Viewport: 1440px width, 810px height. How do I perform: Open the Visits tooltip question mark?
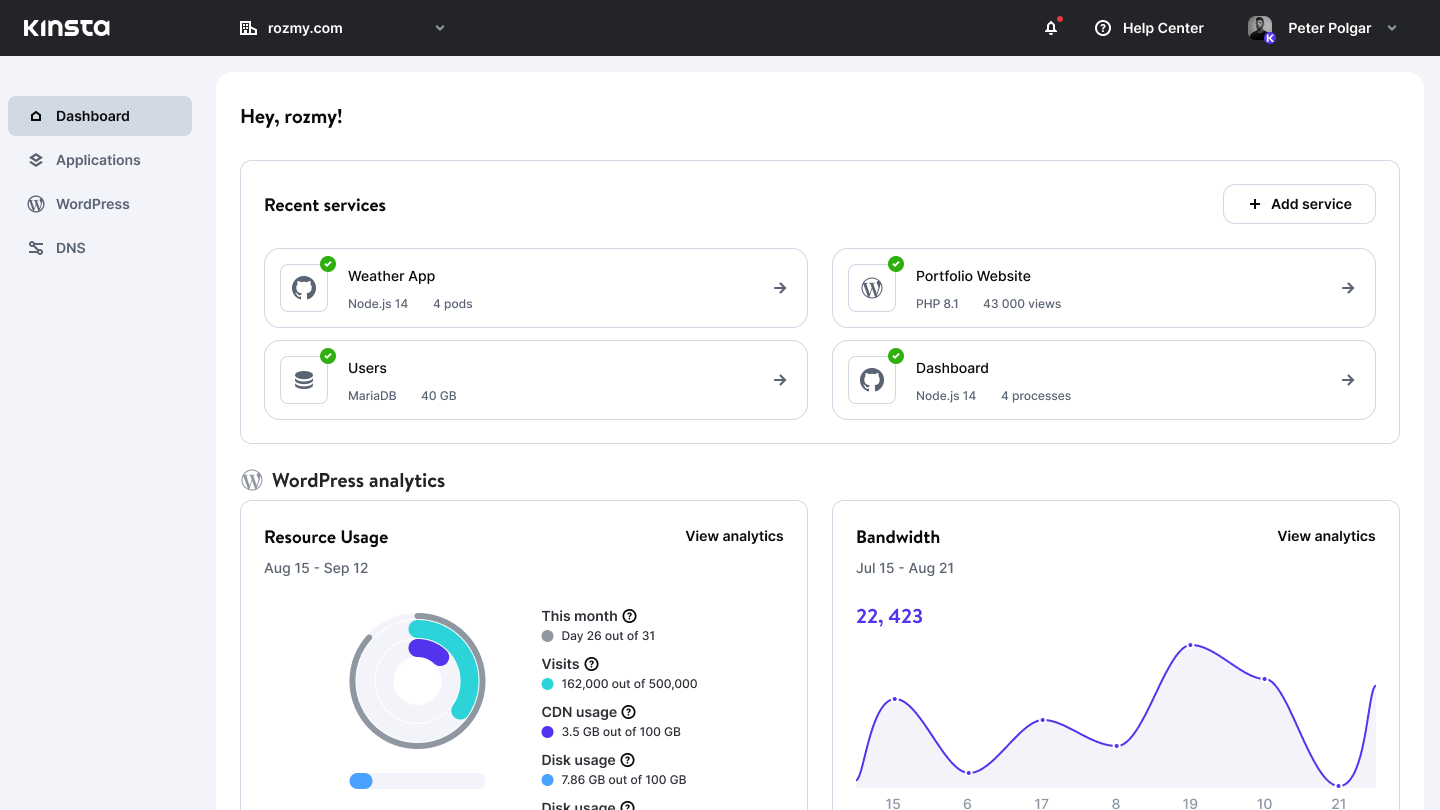click(592, 663)
